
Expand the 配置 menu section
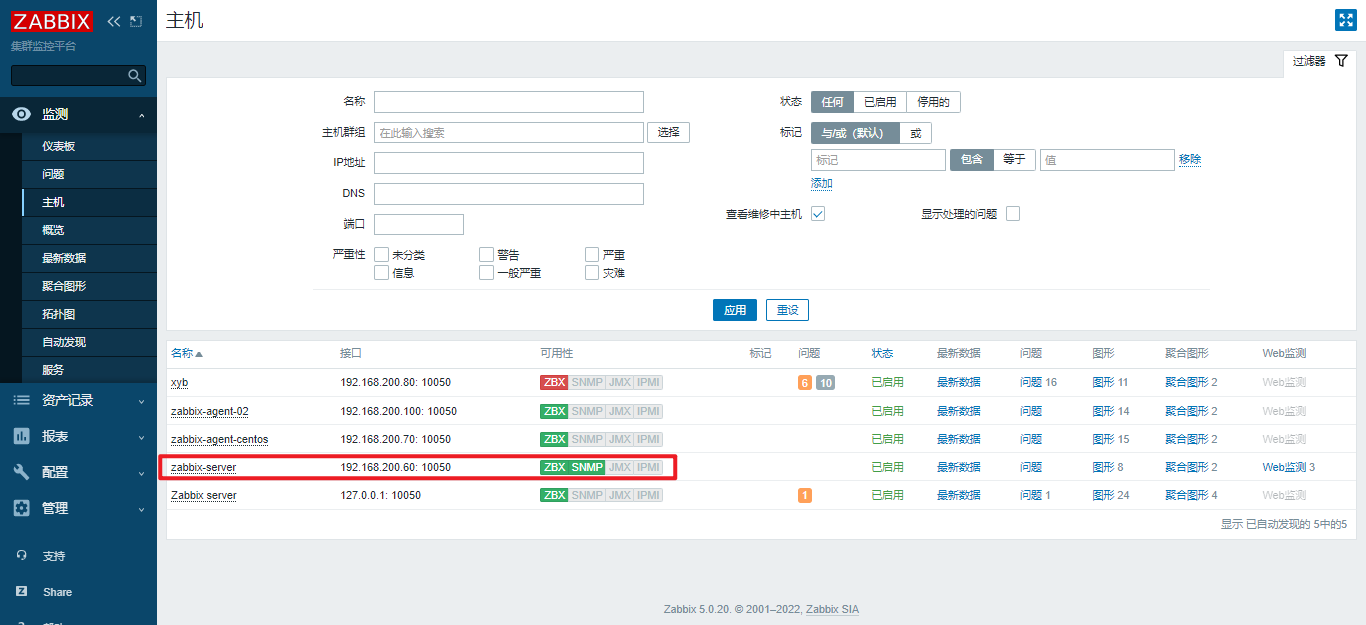pos(141,473)
